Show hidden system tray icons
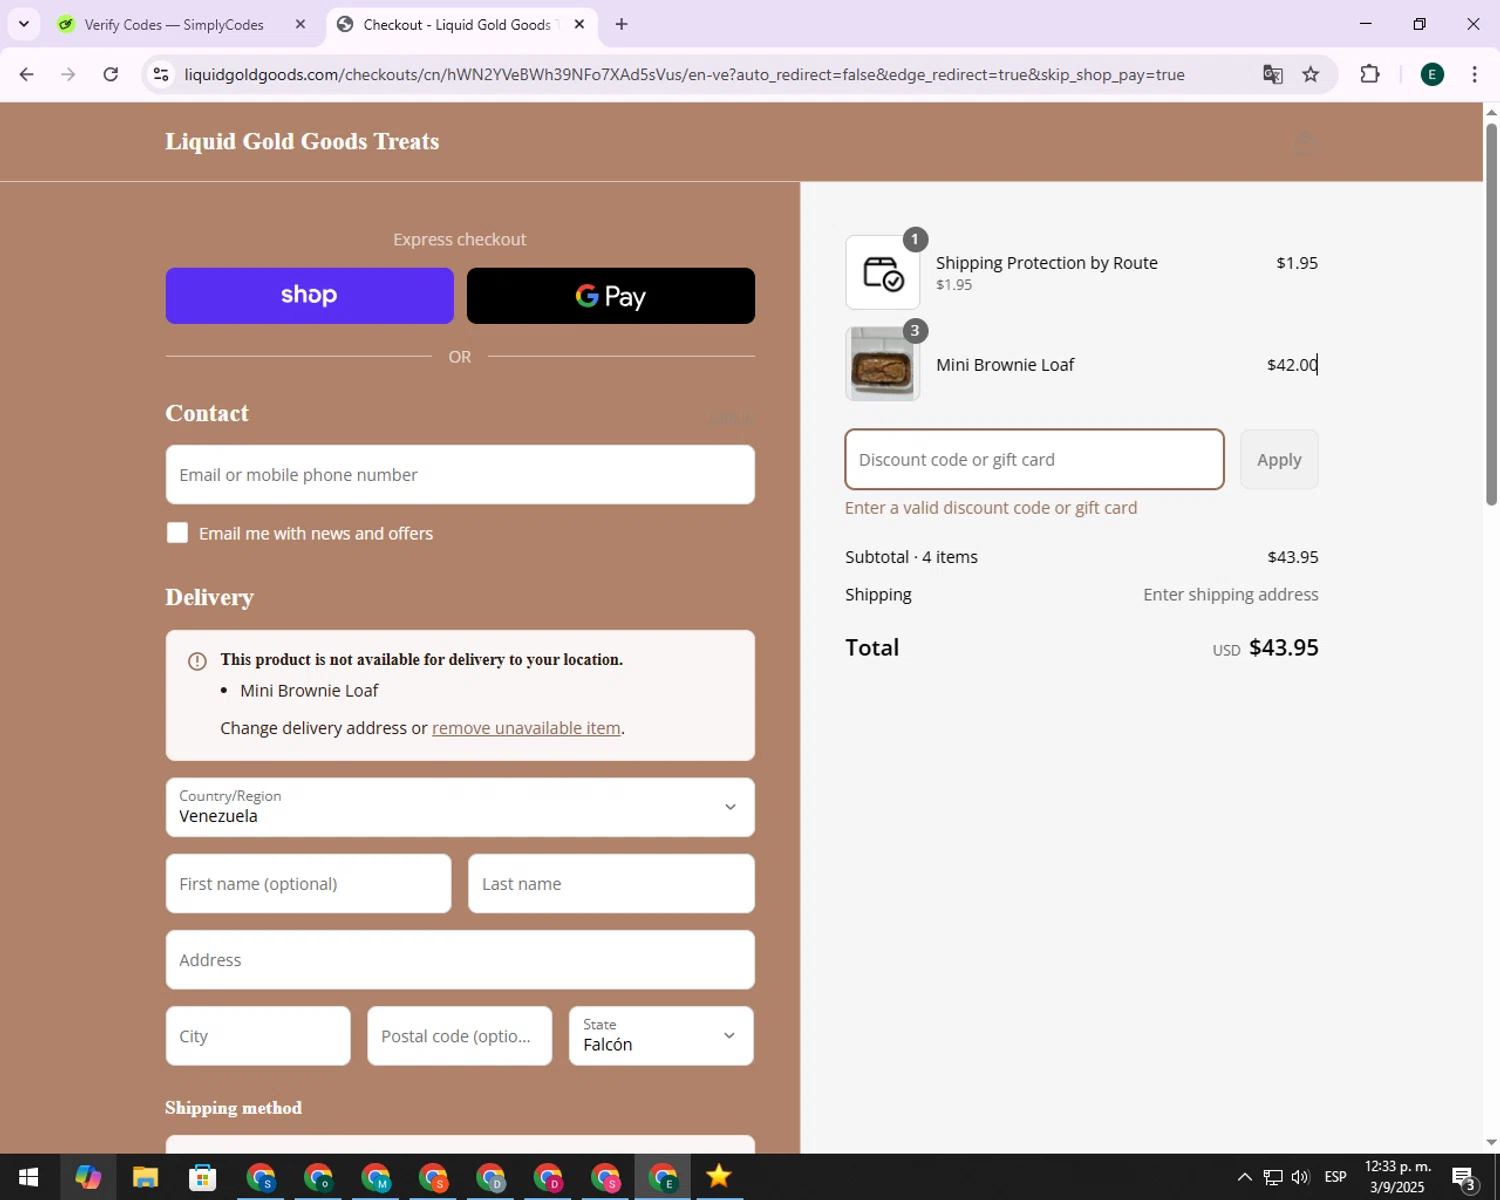The image size is (1500, 1200). click(x=1244, y=1177)
